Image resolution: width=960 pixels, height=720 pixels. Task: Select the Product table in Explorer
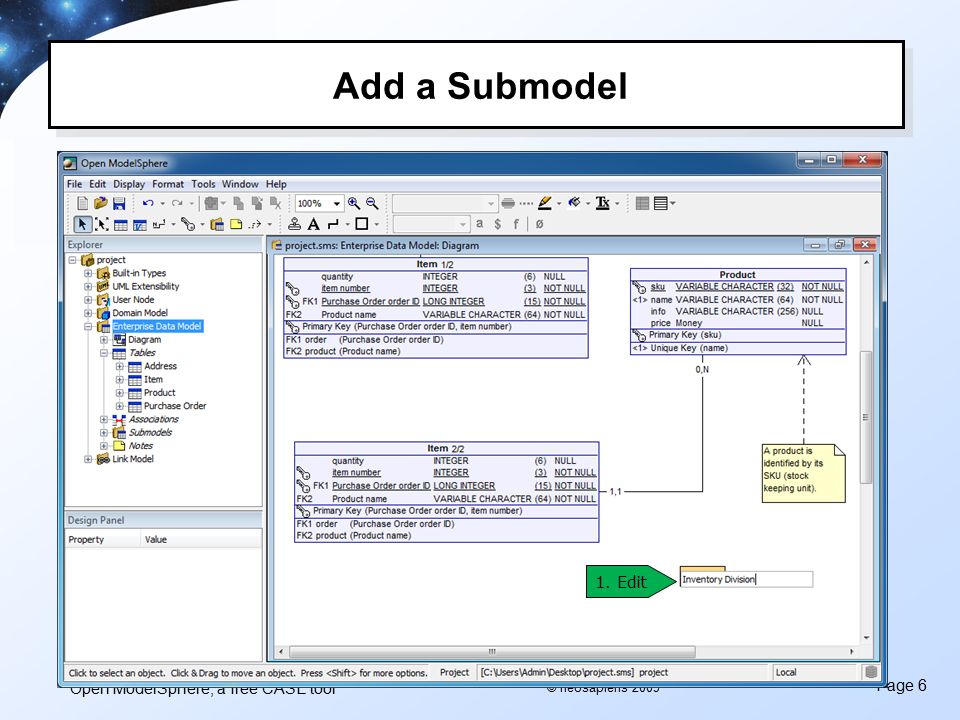[x=159, y=392]
